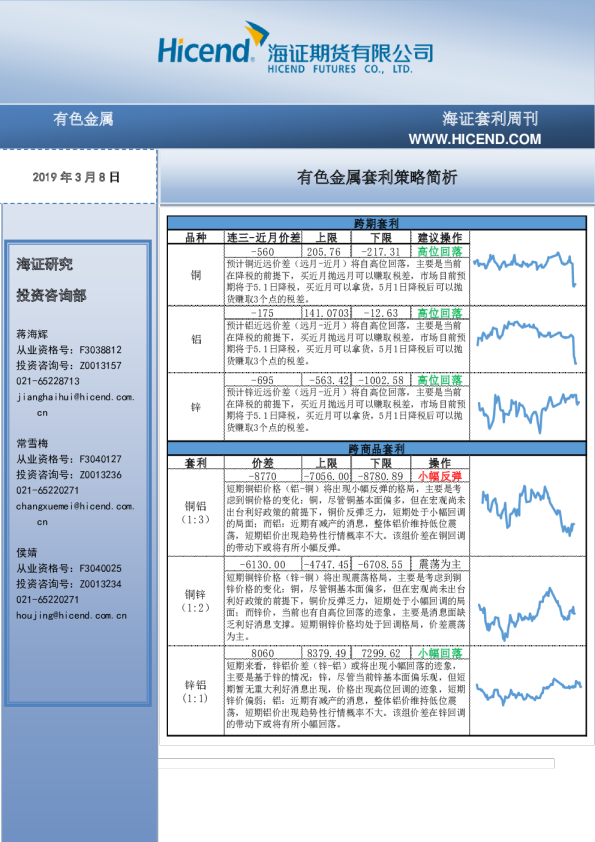Click the copper 跨期套利 sparkline chart

click(526, 268)
